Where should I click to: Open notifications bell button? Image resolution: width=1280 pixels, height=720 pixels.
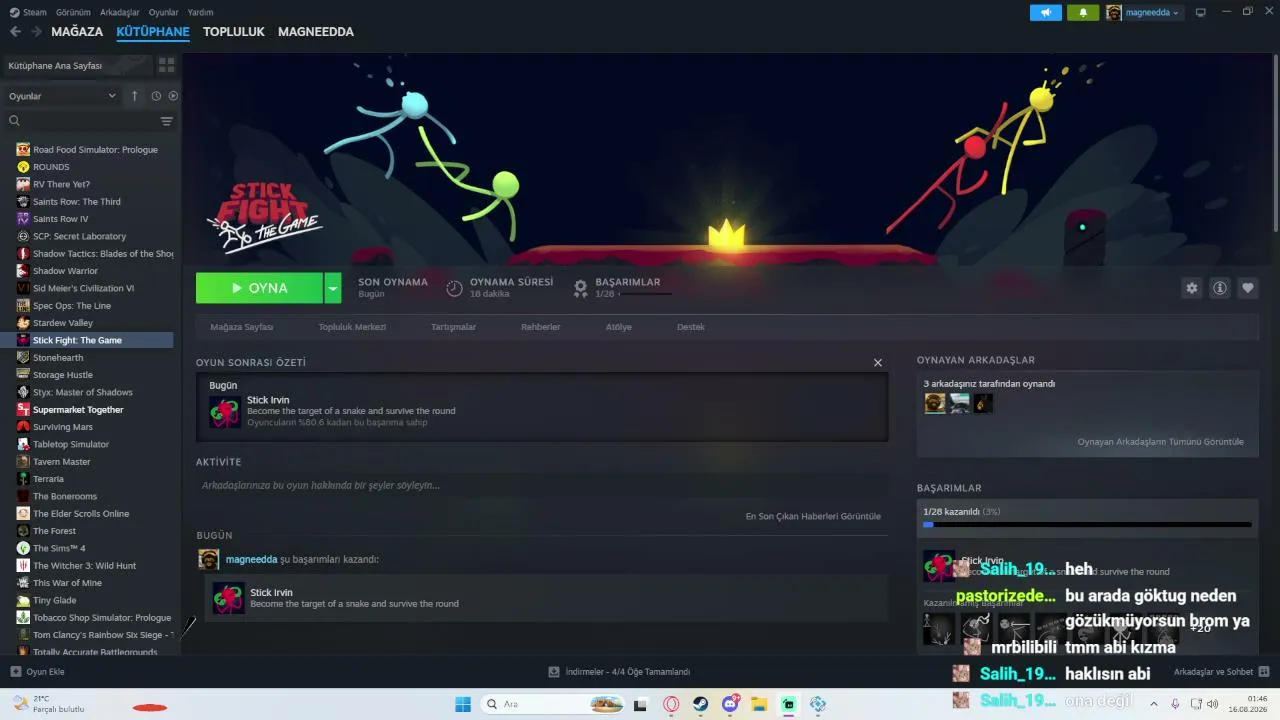click(x=1082, y=12)
